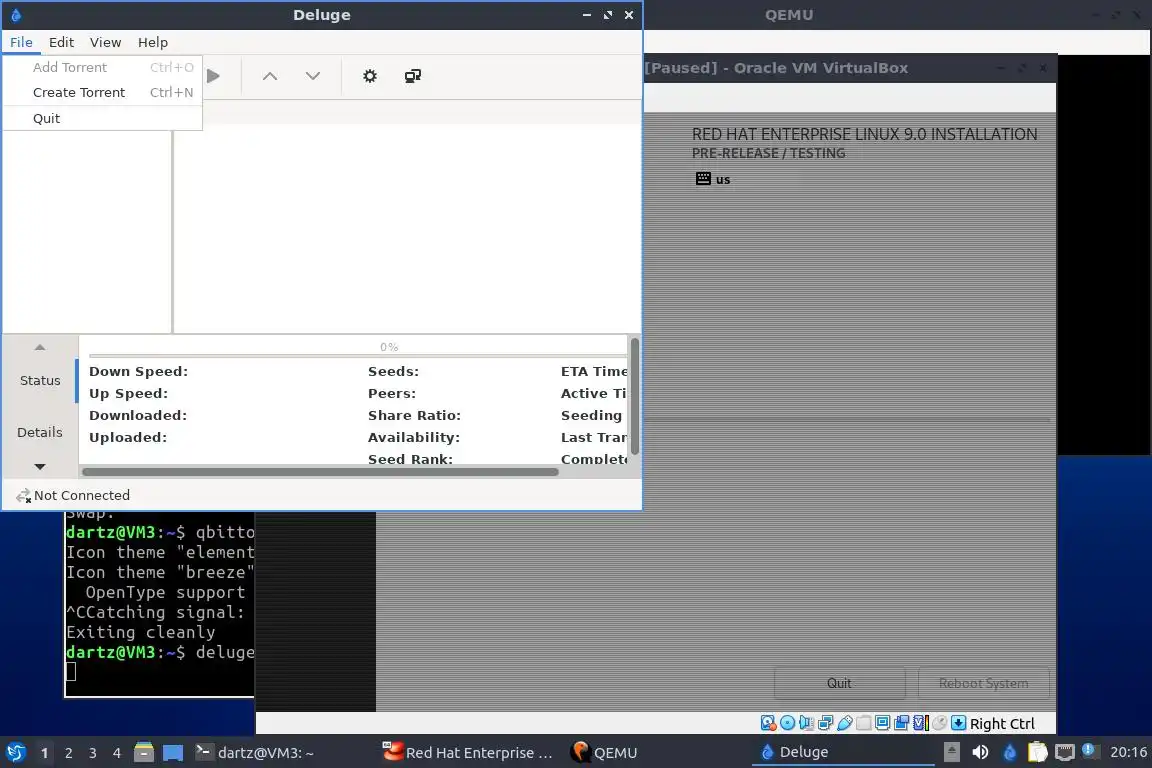Click the down arrow below the Details tab
Image resolution: width=1152 pixels, height=768 pixels.
[x=40, y=467]
